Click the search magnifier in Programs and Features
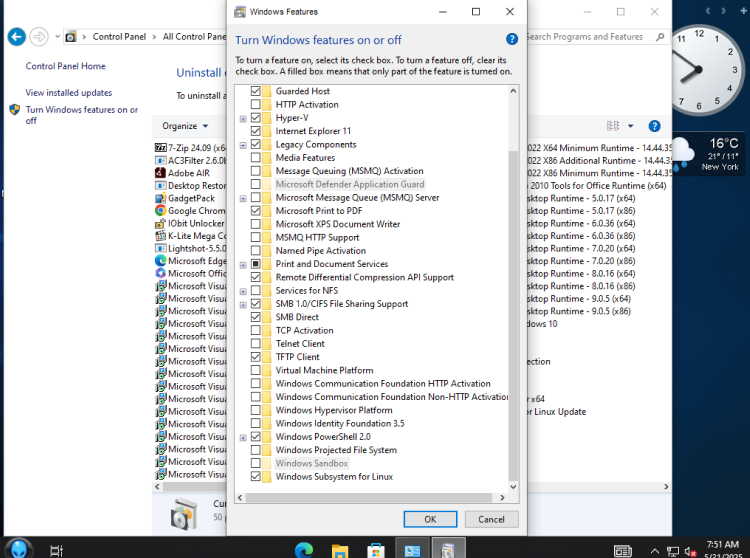The image size is (750, 558). [660, 37]
